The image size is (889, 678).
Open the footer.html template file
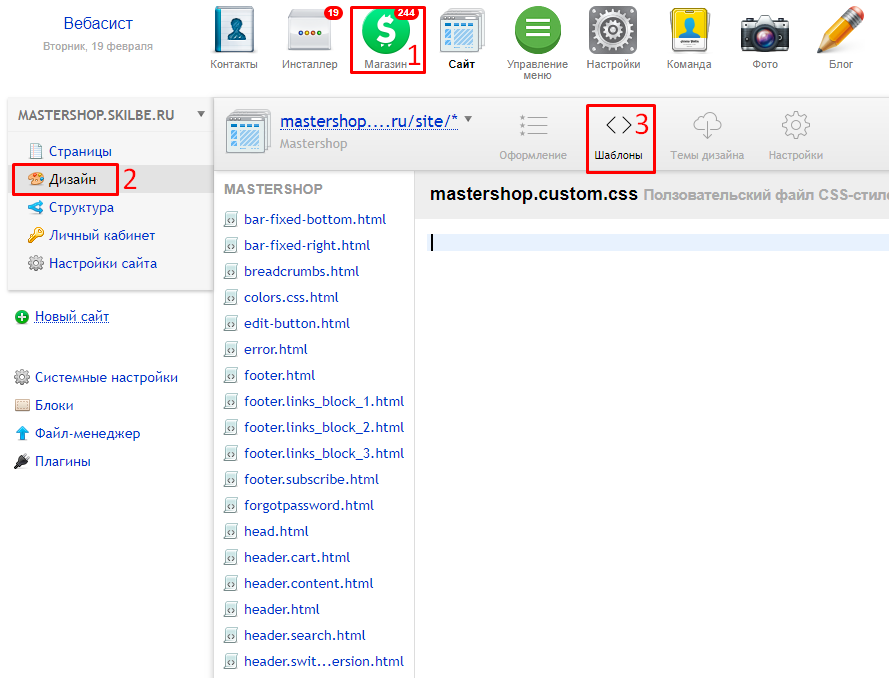coord(279,376)
